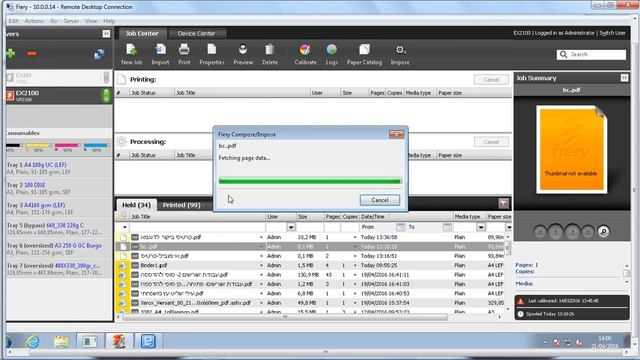Viewport: 640px width, 360px height.
Task: Close the Fiery Compose/Impose dialog
Action: tap(396, 134)
